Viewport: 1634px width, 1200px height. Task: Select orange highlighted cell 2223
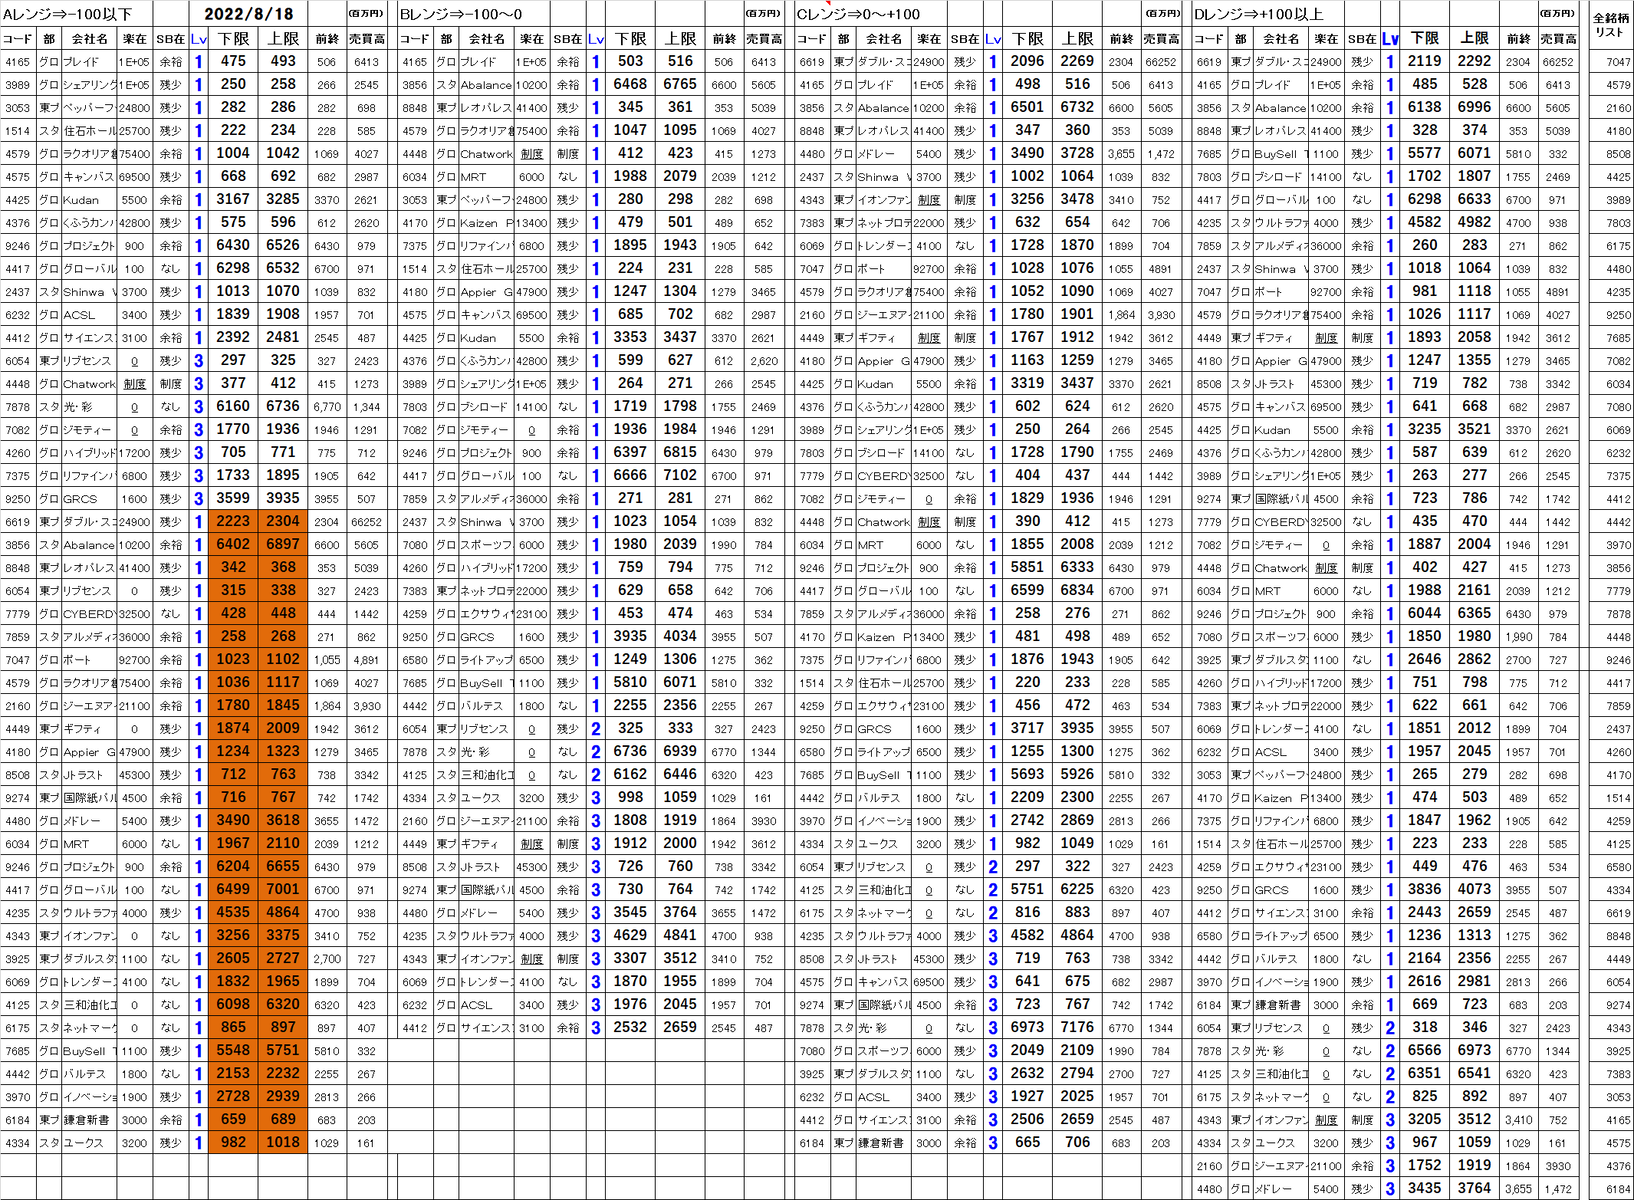coord(233,521)
